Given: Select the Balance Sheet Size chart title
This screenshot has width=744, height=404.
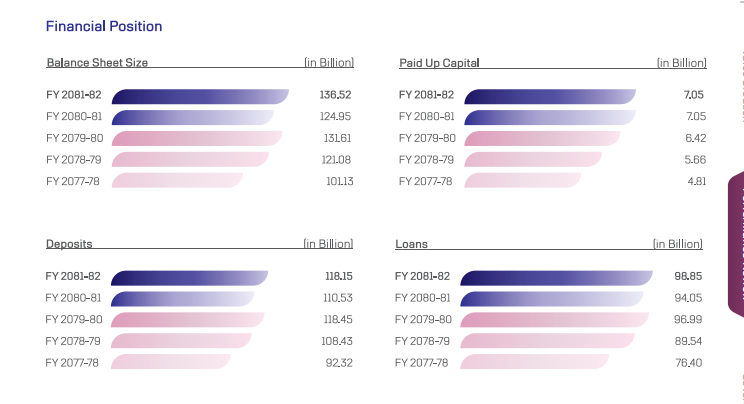Looking at the screenshot, I should [x=97, y=63].
